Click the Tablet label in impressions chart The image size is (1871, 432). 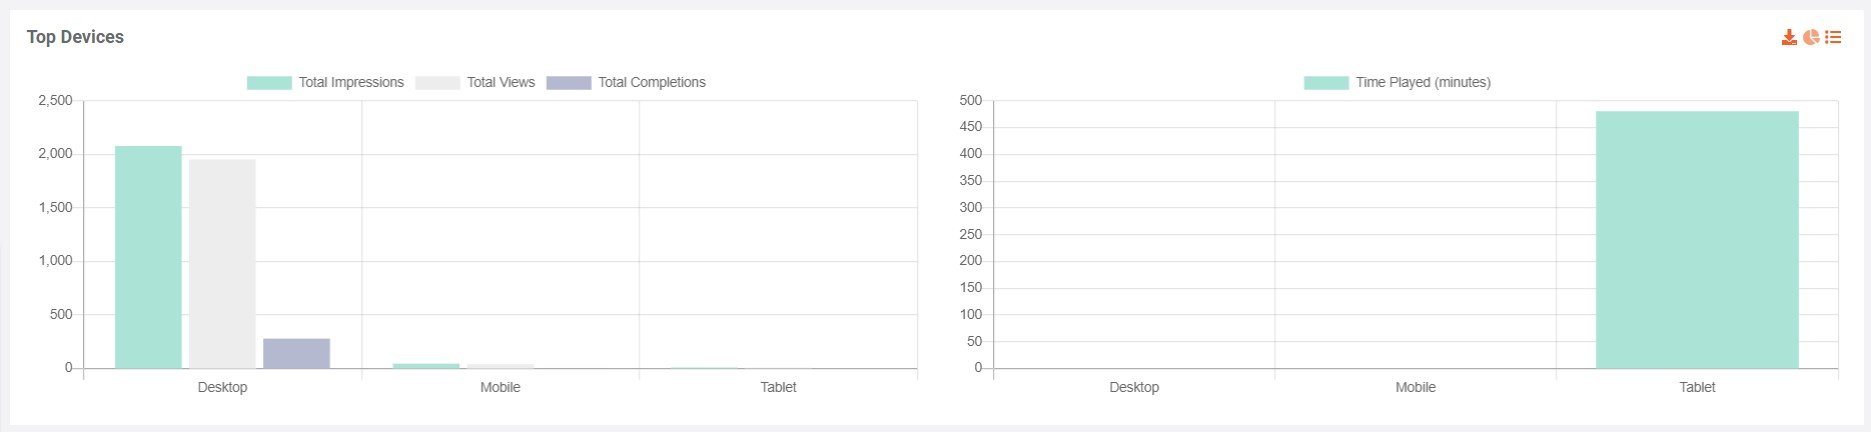(x=778, y=387)
